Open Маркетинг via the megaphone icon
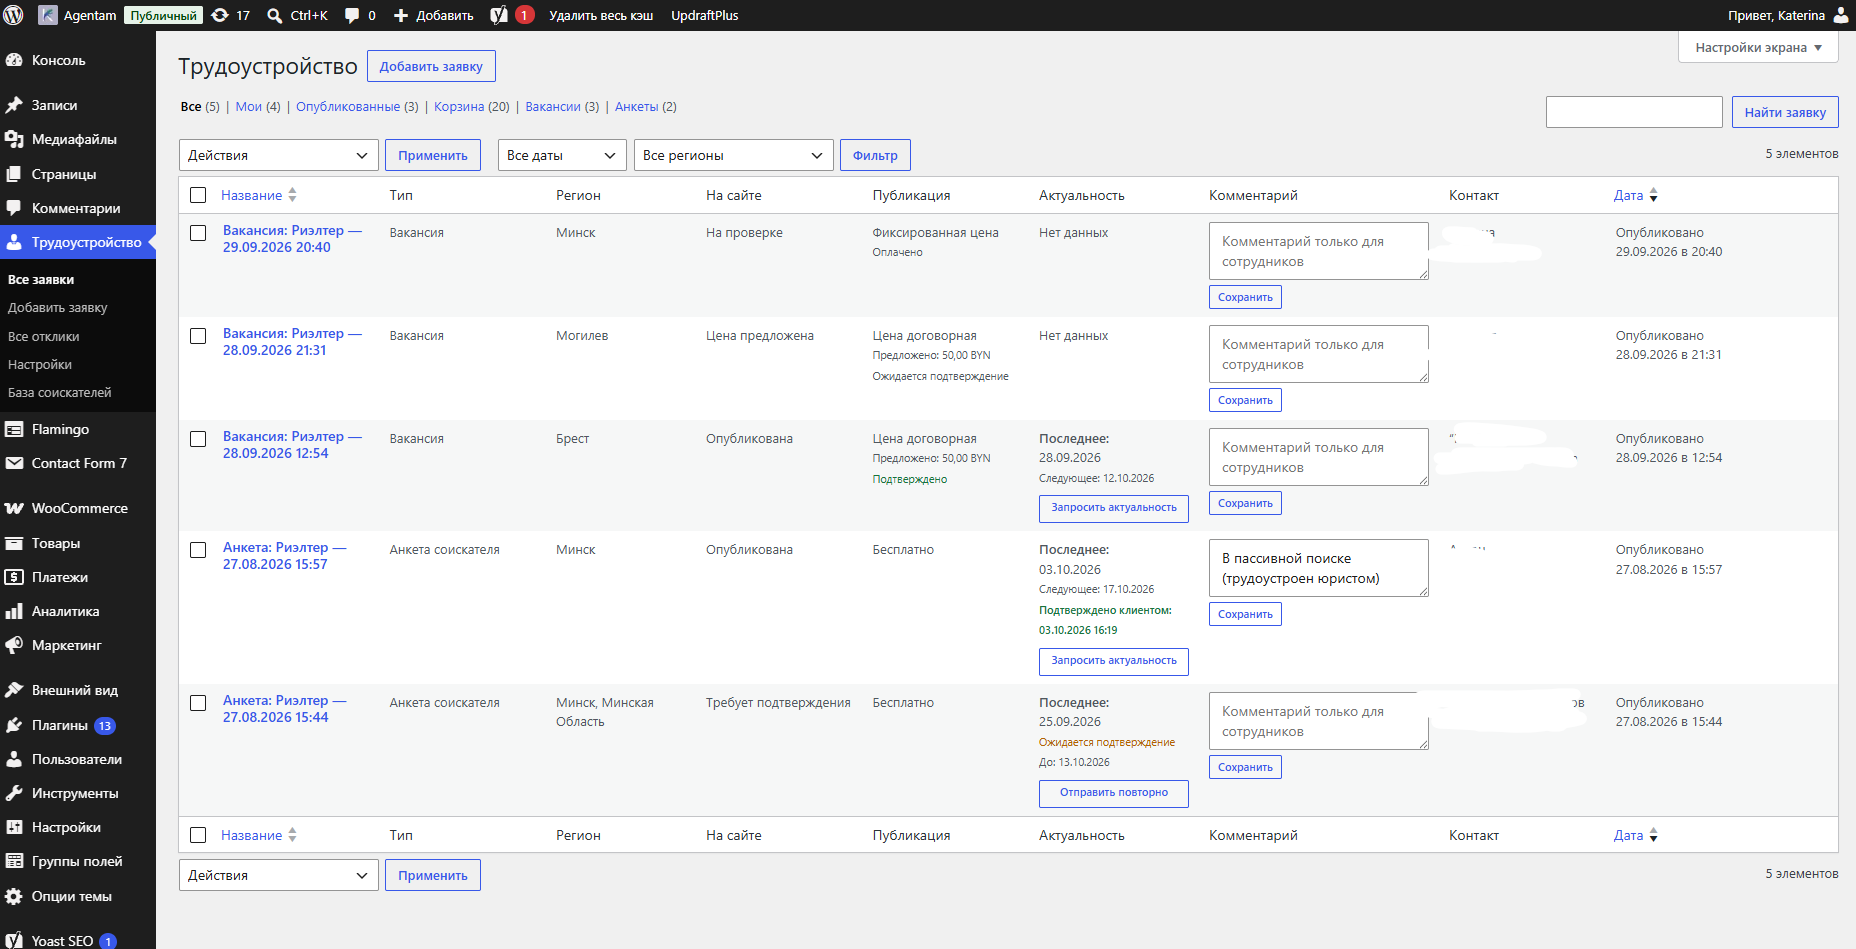Image resolution: width=1856 pixels, height=949 pixels. click(14, 645)
